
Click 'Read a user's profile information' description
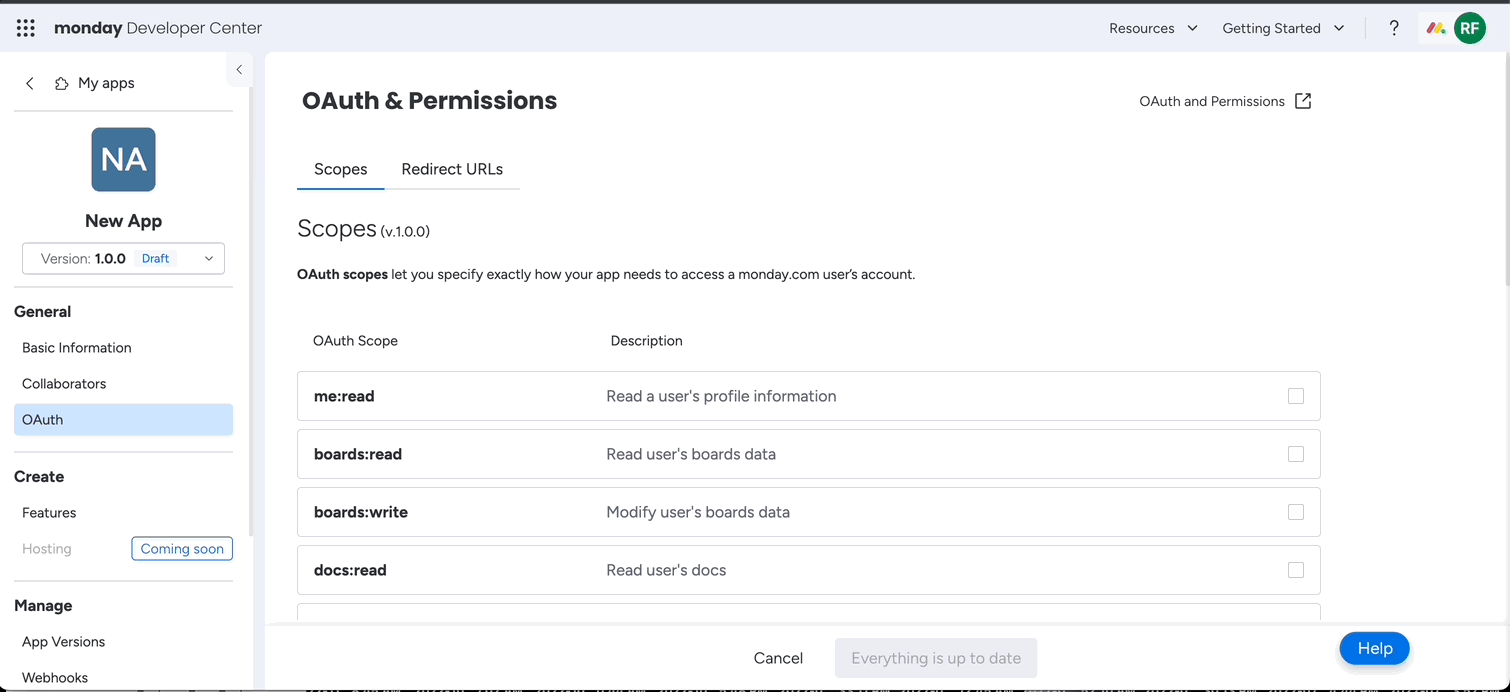click(x=721, y=396)
